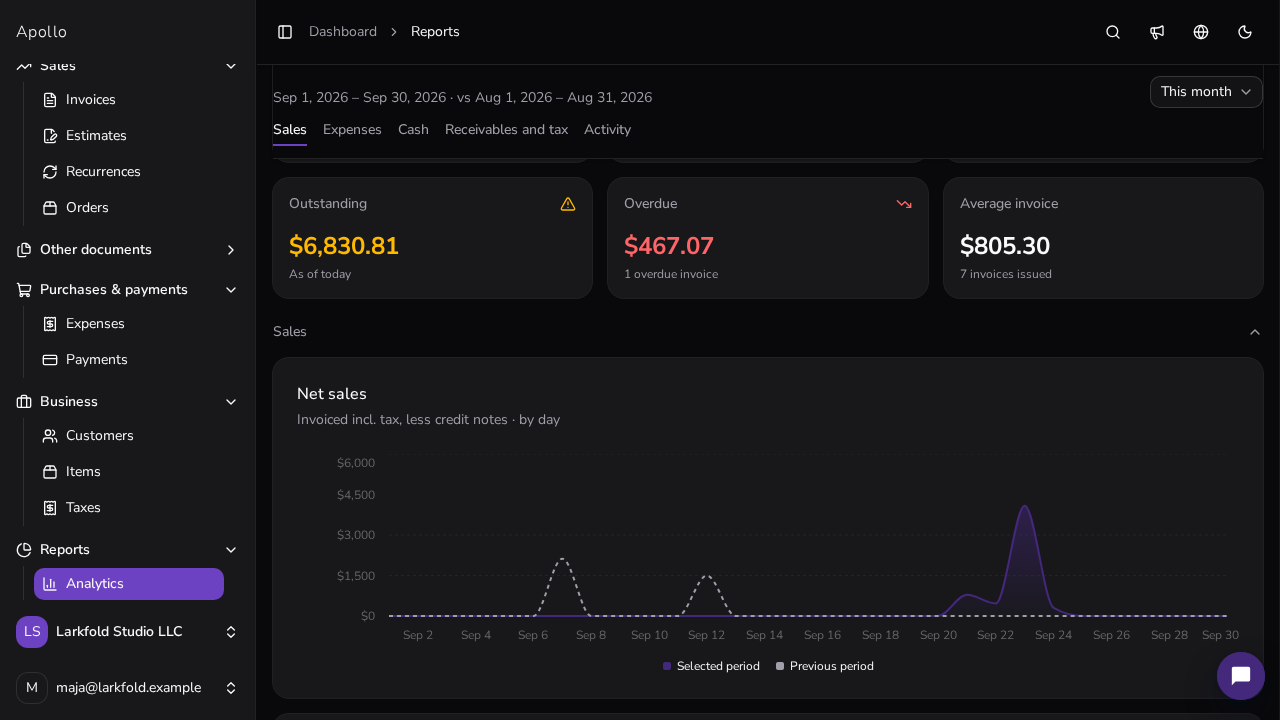Toggle Previous period legend series

(x=825, y=666)
